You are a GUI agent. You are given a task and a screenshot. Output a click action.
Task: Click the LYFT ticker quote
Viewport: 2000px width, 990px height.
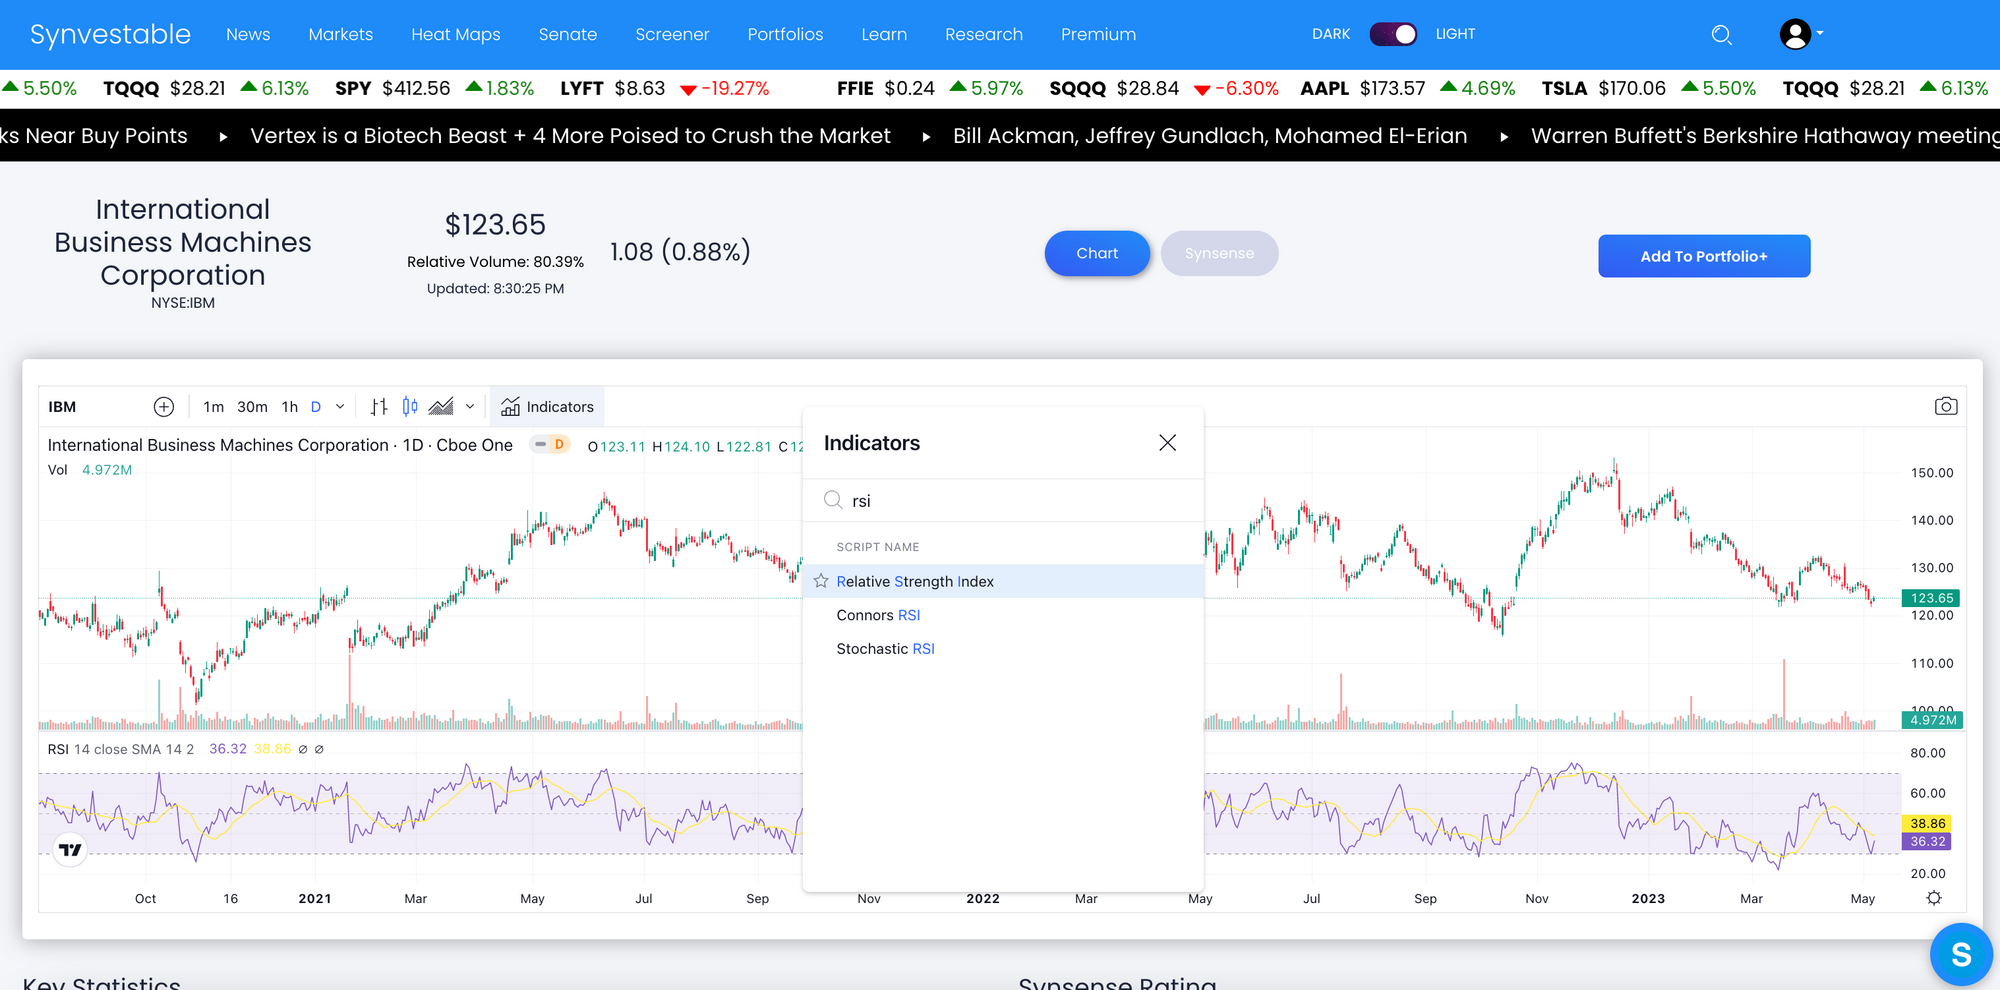pos(665,88)
